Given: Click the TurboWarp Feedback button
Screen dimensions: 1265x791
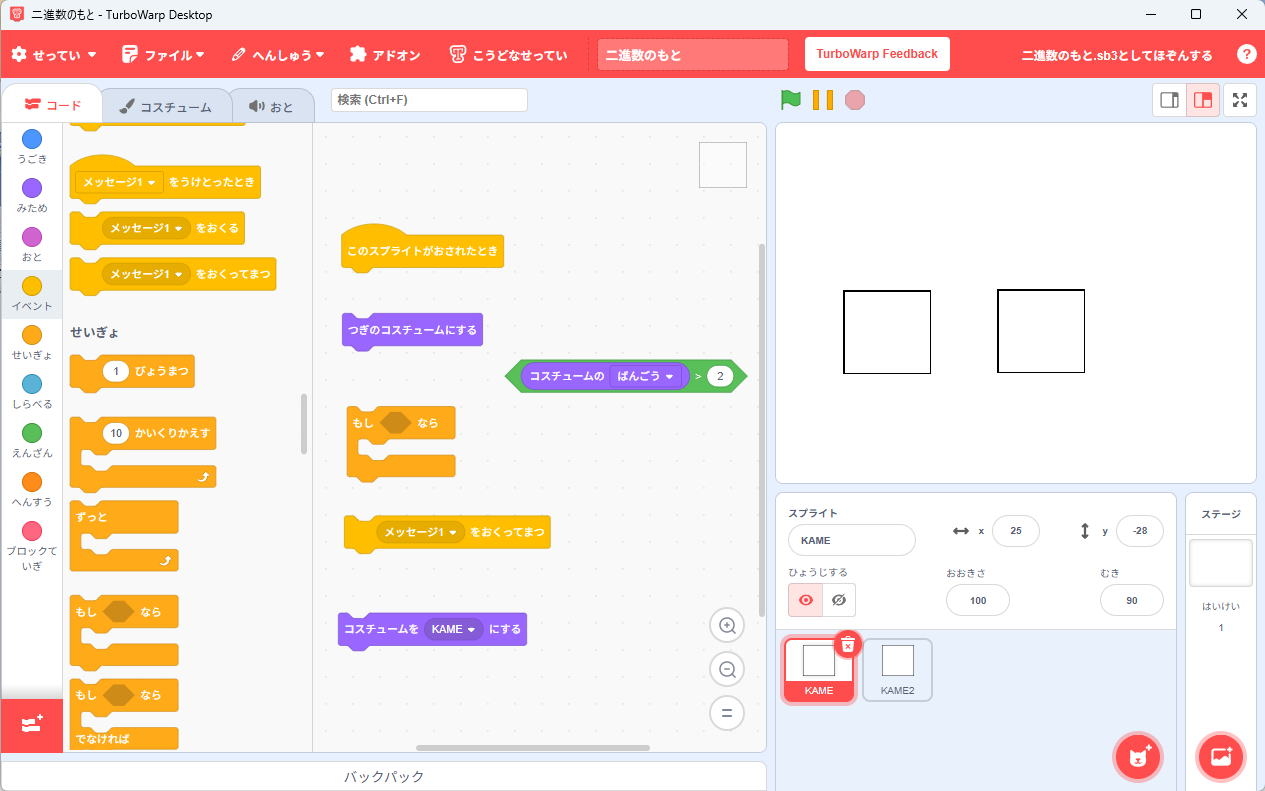Looking at the screenshot, I should [x=877, y=54].
